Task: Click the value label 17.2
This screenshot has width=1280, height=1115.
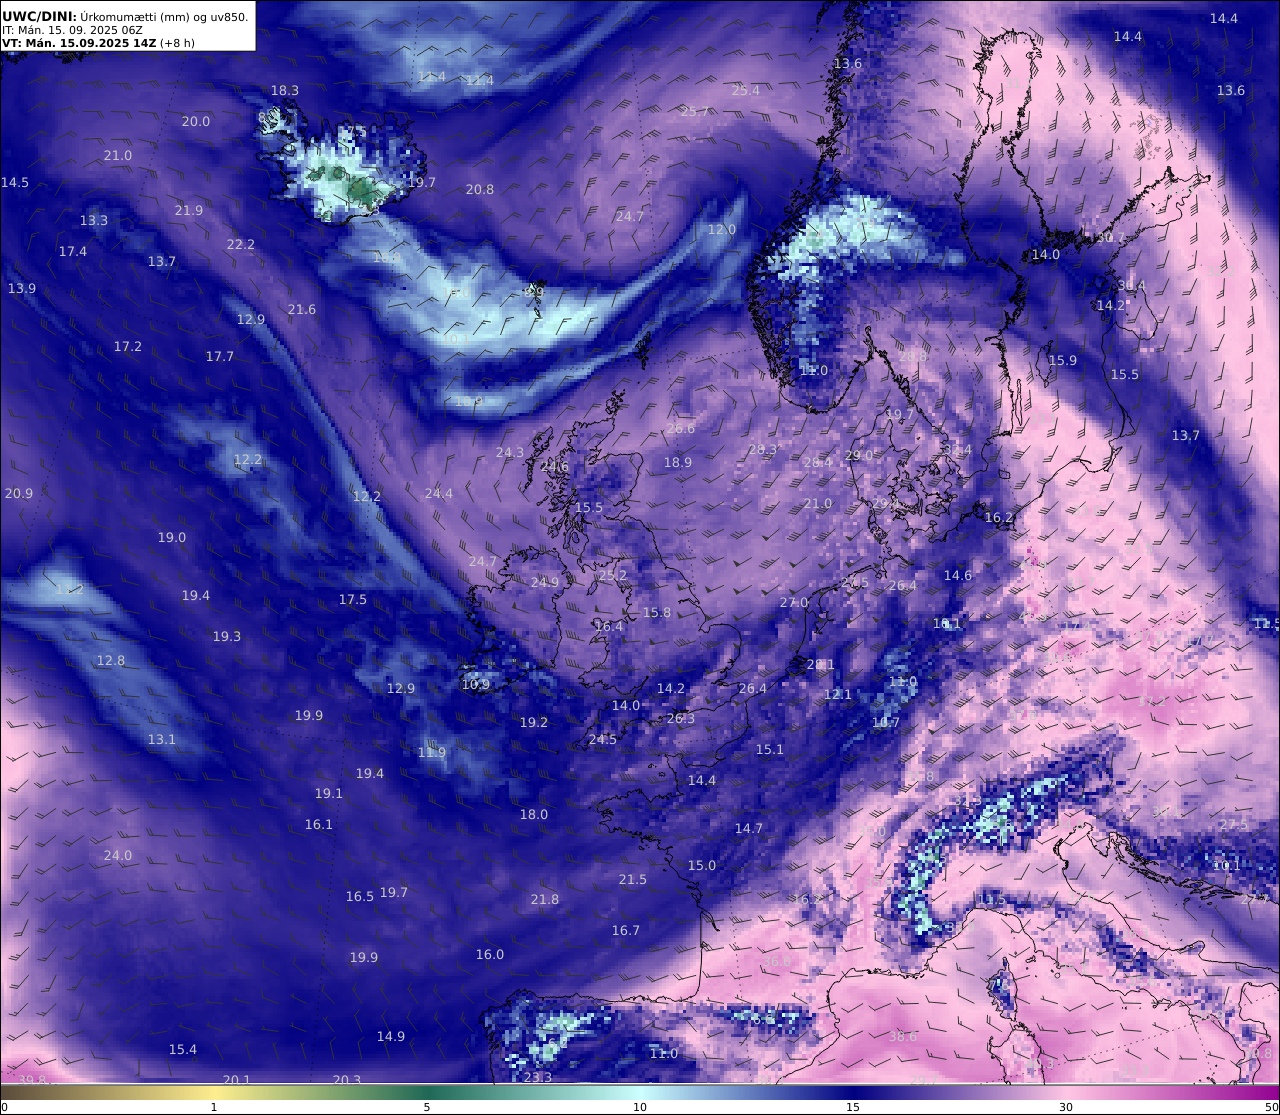Action: [x=128, y=346]
